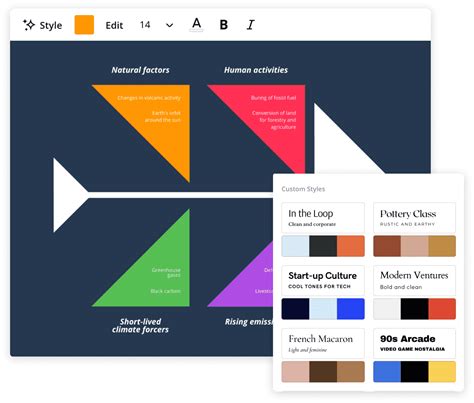The image size is (474, 403).
Task: Pick Pottery Class golden tan swatch
Action: tap(442, 246)
